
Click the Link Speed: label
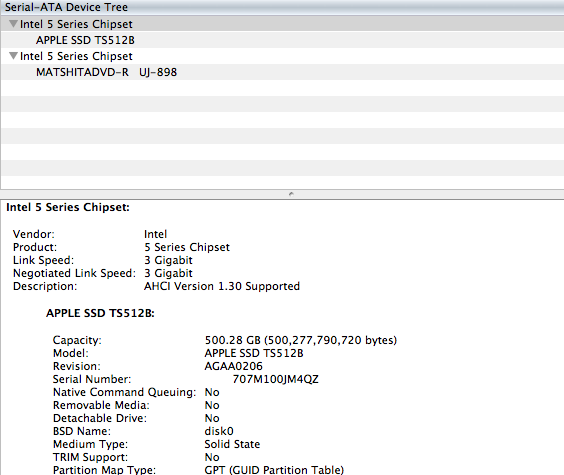(44, 260)
